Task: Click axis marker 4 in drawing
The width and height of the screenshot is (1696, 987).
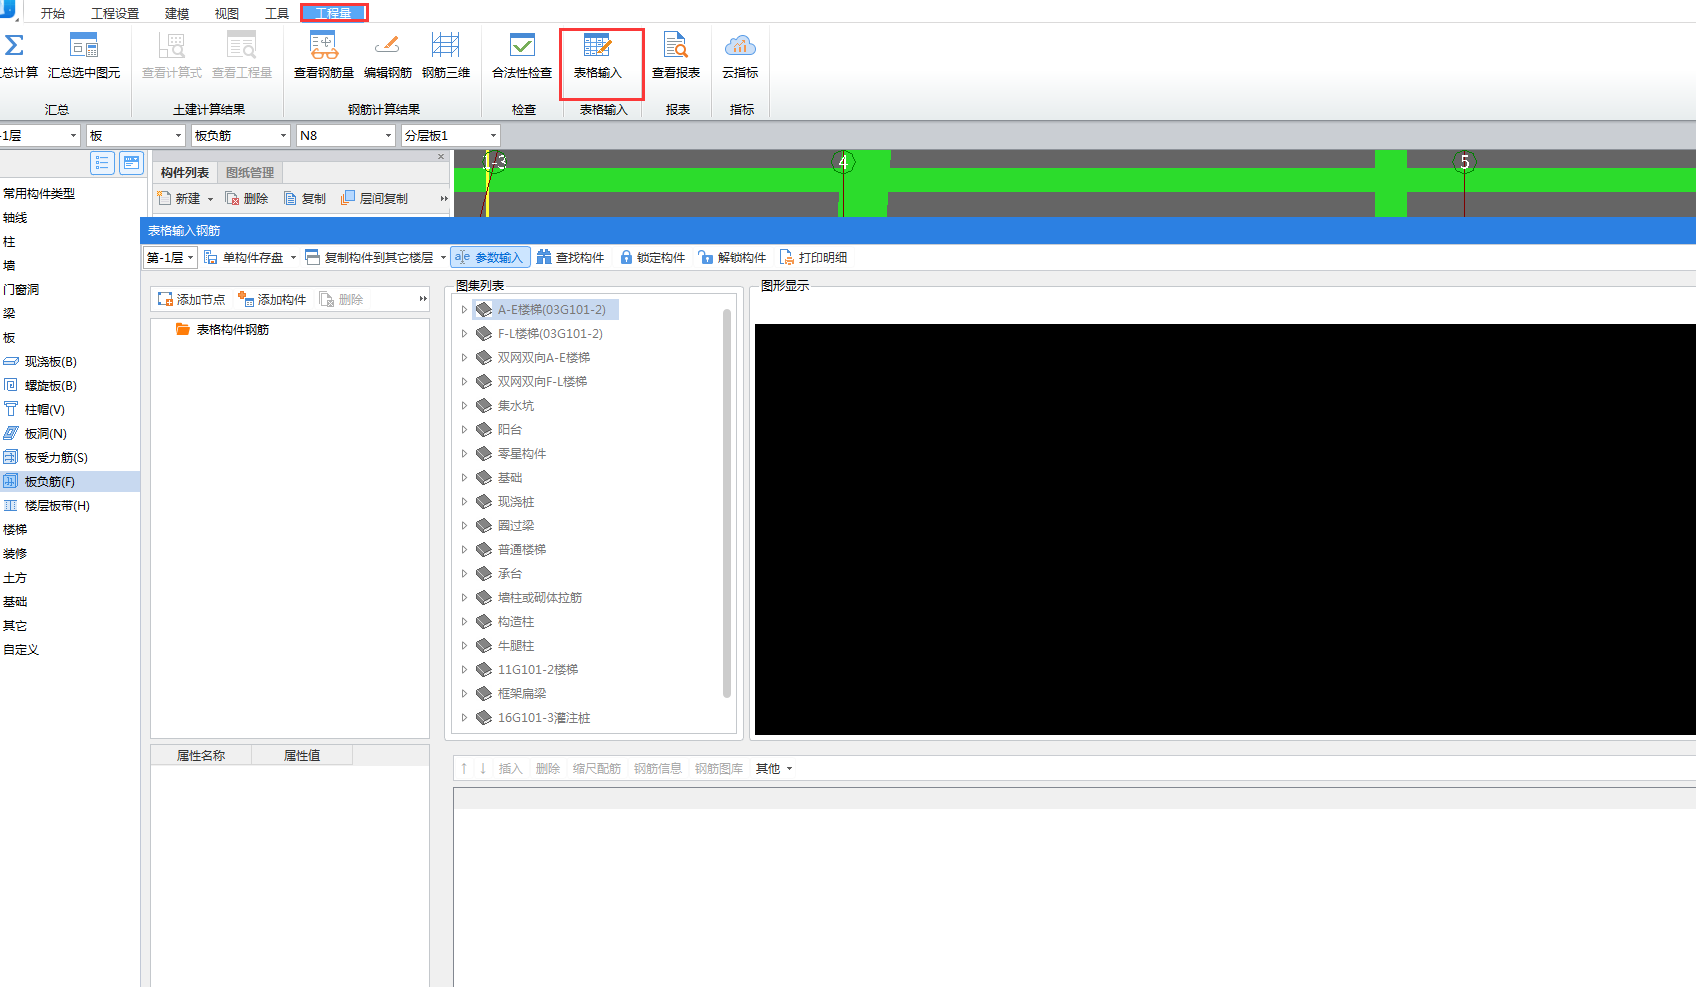Action: [x=843, y=162]
